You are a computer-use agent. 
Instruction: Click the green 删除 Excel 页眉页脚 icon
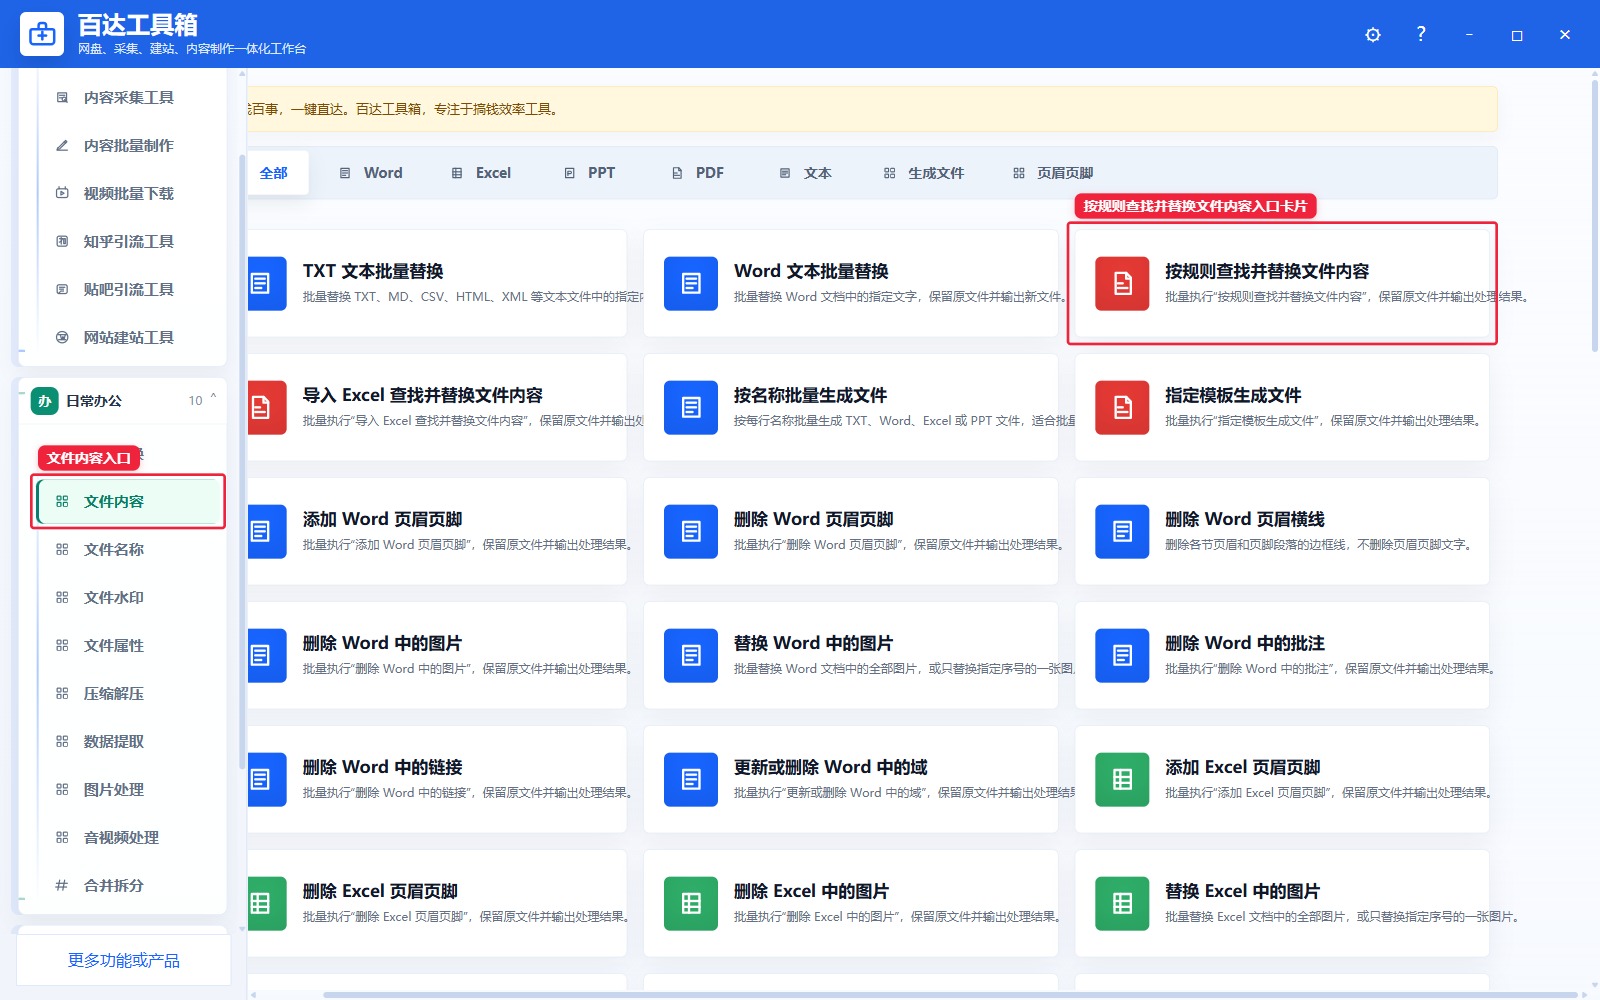click(265, 904)
